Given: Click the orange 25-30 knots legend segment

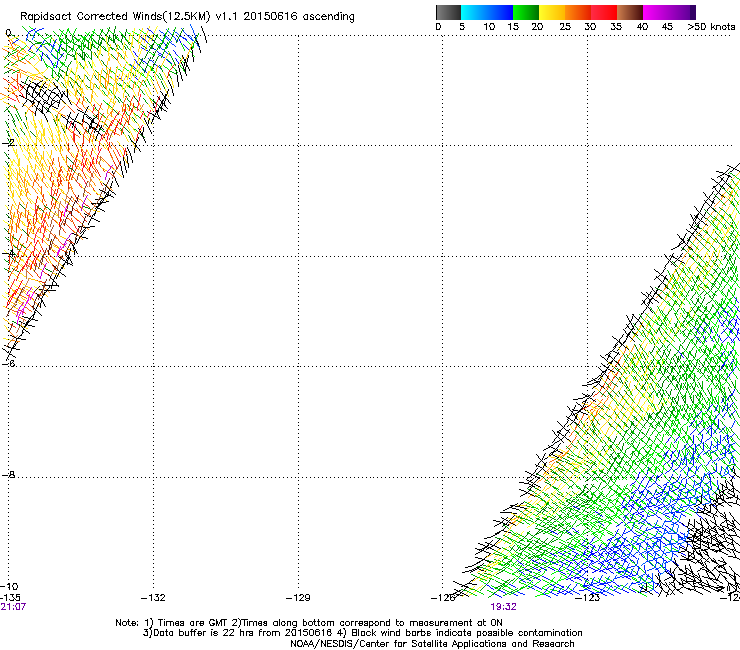Looking at the screenshot, I should (578, 12).
